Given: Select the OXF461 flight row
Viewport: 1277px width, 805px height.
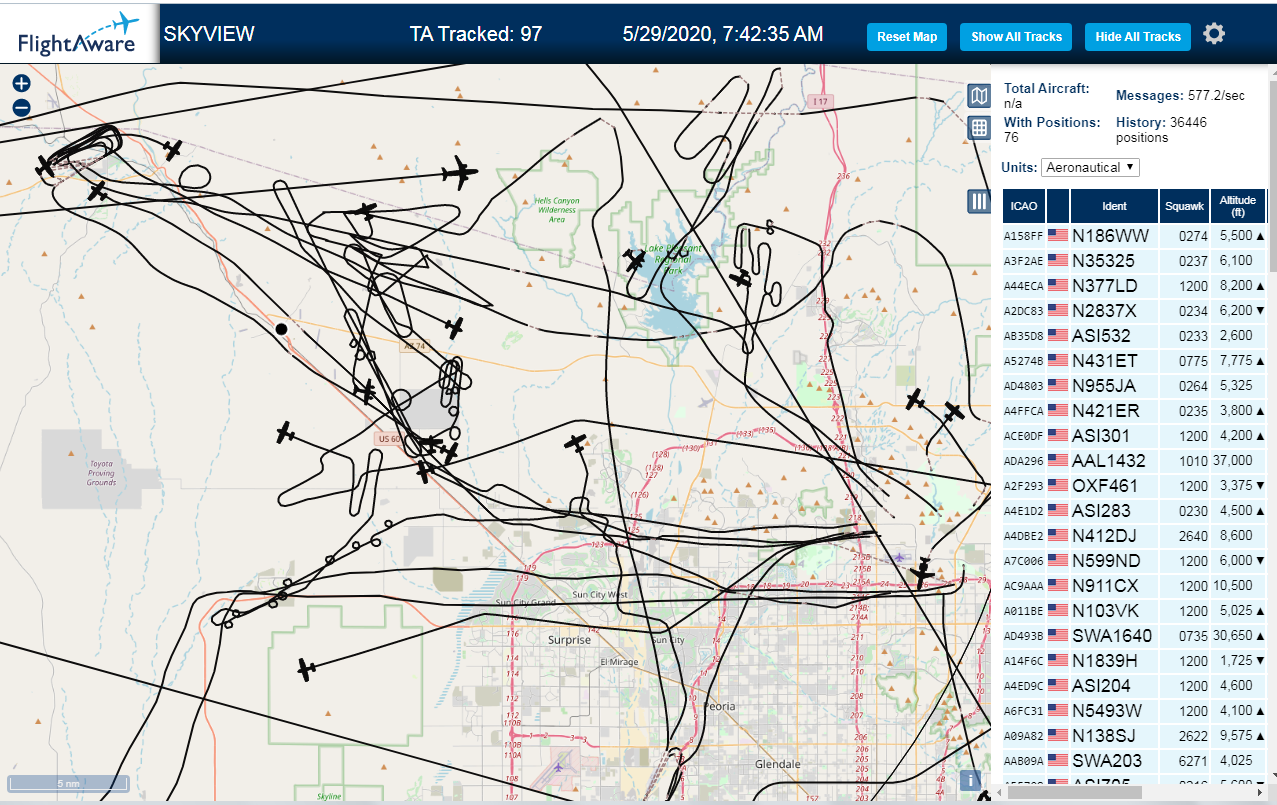Looking at the screenshot, I should (x=1135, y=486).
